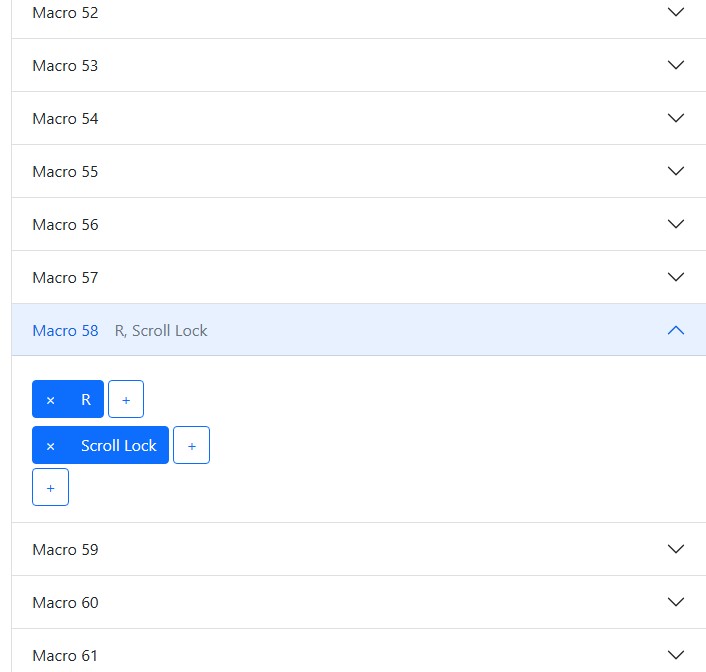The width and height of the screenshot is (706, 672).
Task: Collapse Macro 58 using the up chevron
Action: pyautogui.click(x=676, y=330)
